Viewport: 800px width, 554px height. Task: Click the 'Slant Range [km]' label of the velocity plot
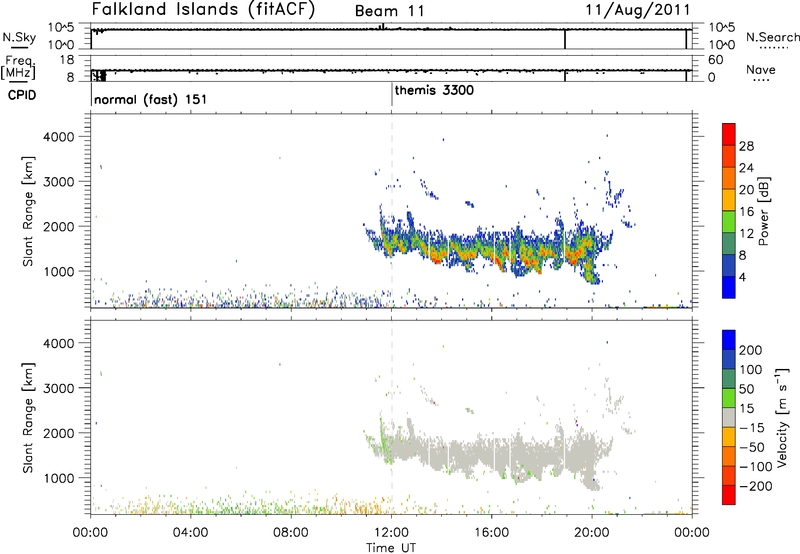click(28, 417)
